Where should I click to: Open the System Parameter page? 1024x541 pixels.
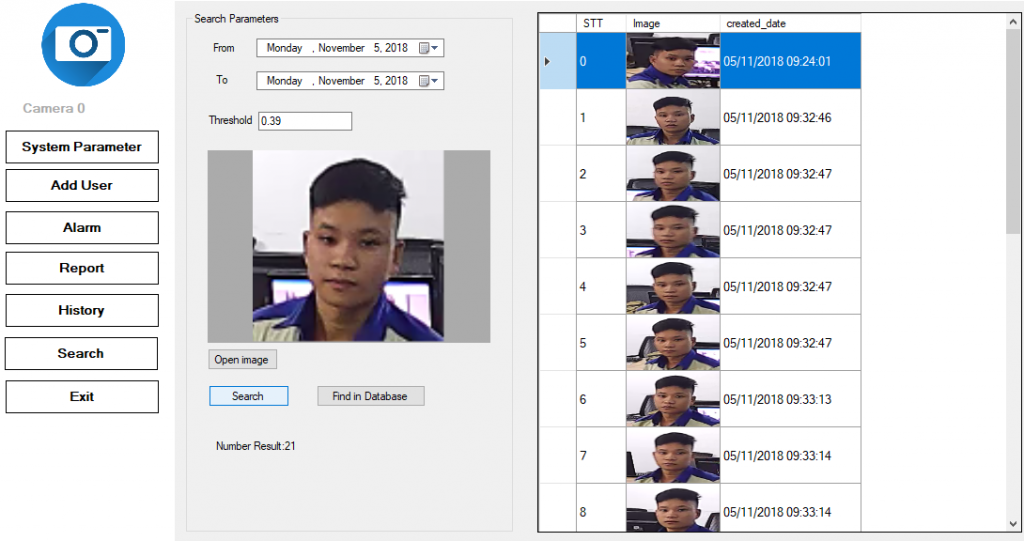click(x=82, y=147)
